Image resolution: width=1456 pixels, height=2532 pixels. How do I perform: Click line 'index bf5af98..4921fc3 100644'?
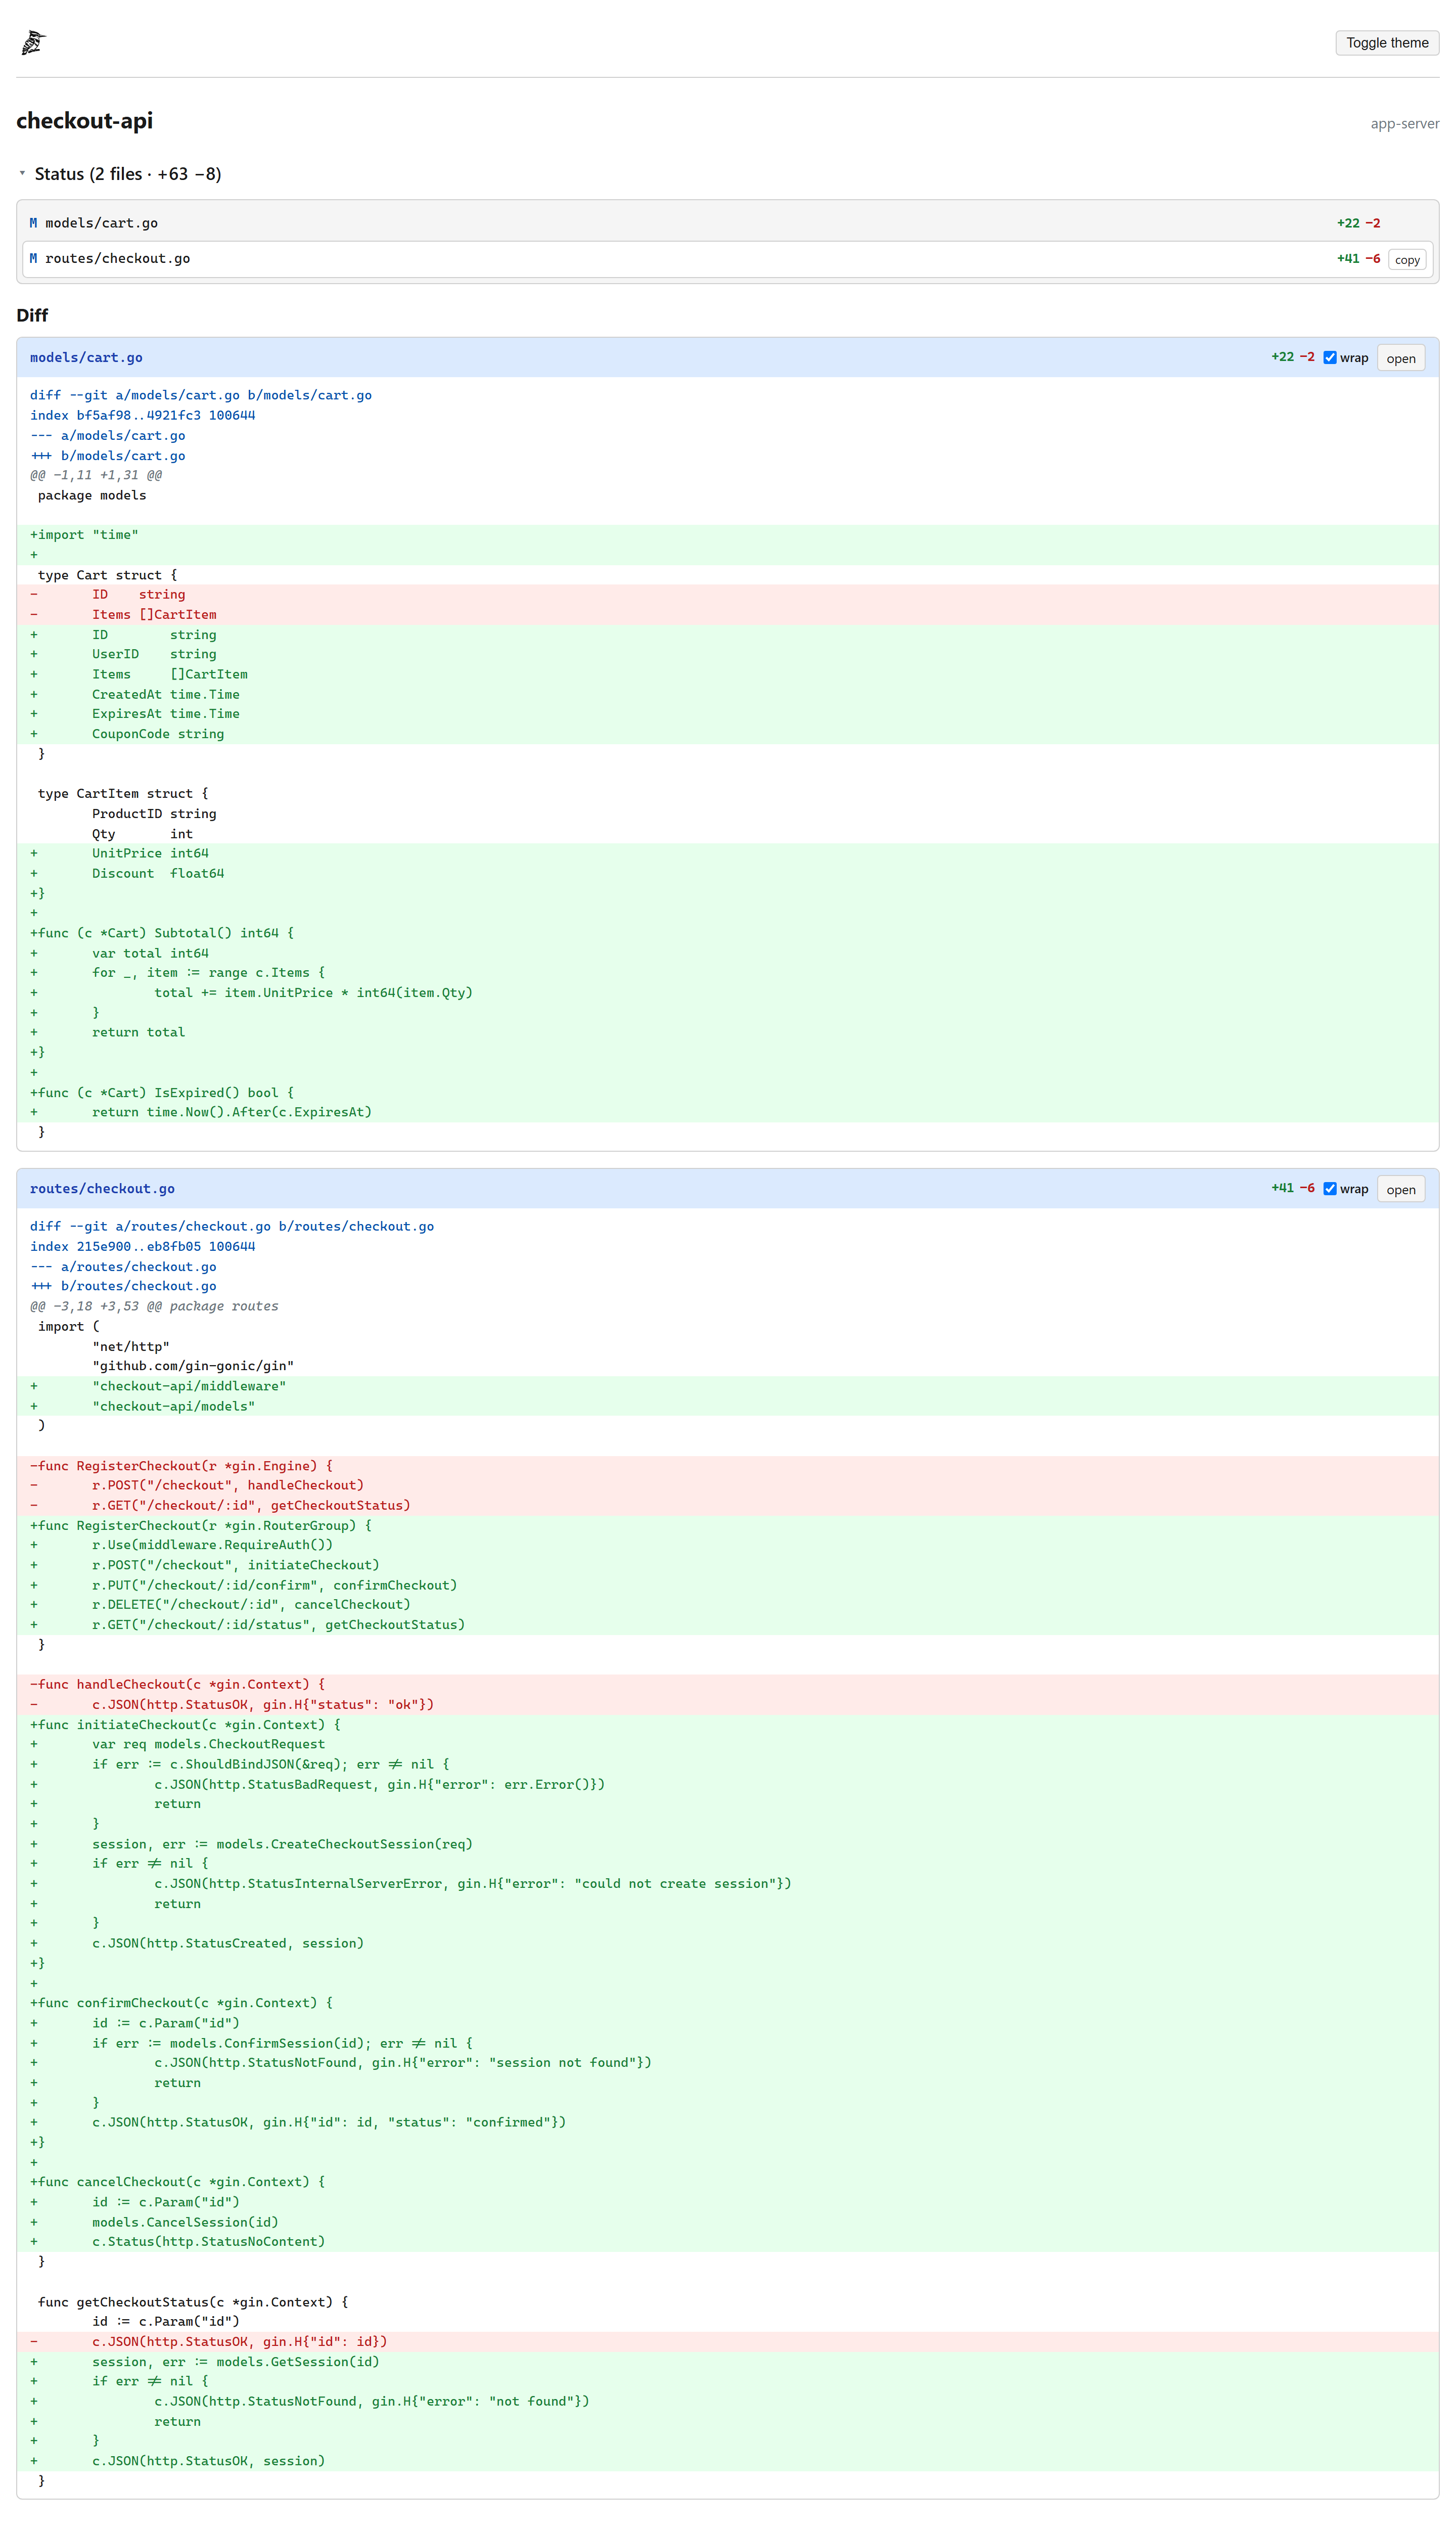(x=142, y=415)
